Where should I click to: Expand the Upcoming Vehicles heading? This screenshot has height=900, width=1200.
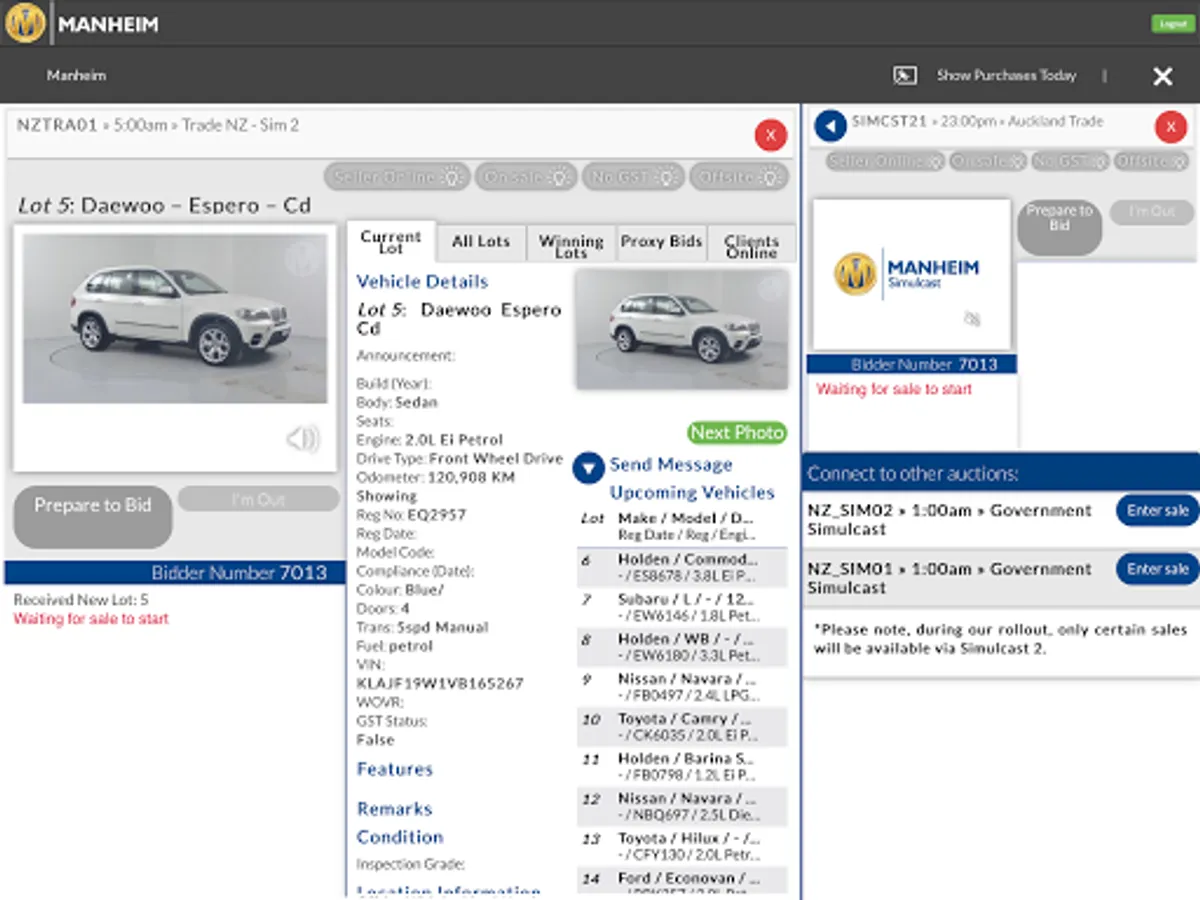point(692,493)
